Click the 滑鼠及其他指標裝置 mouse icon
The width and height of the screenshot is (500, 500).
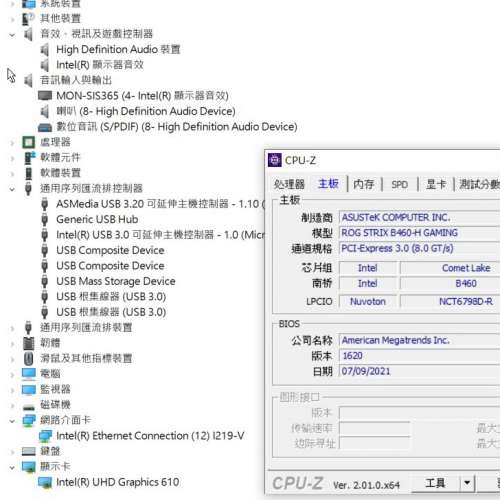point(29,359)
